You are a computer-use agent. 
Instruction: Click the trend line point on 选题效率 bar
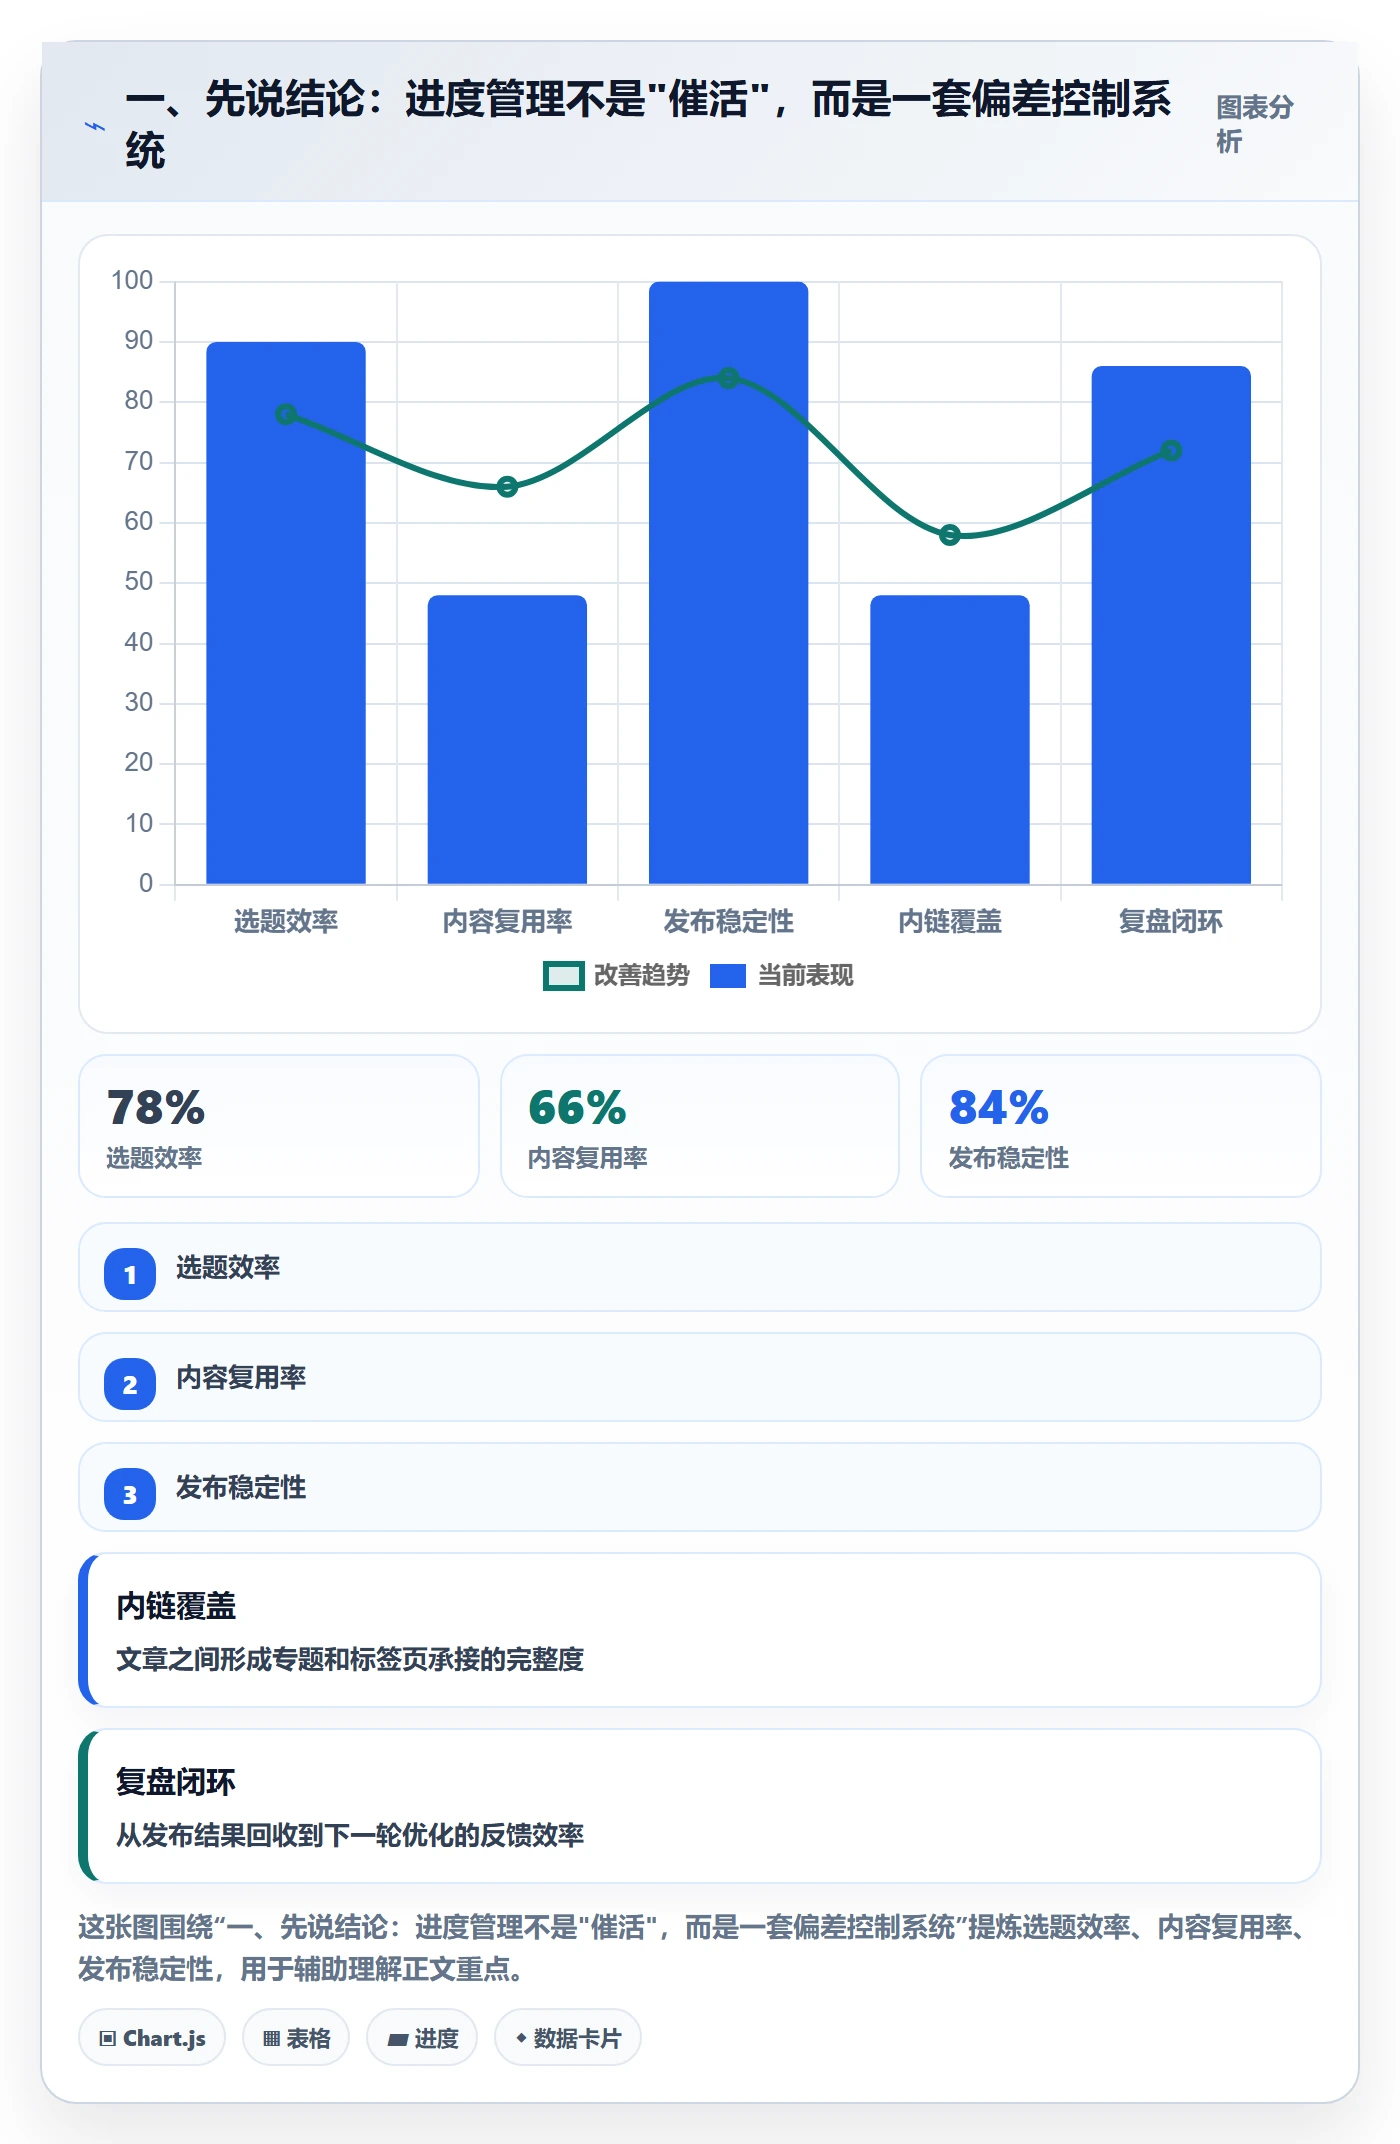(x=286, y=414)
